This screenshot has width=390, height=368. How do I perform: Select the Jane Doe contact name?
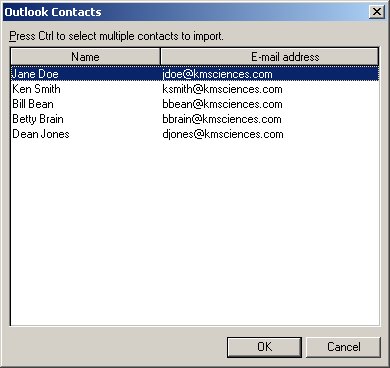pyautogui.click(x=35, y=74)
